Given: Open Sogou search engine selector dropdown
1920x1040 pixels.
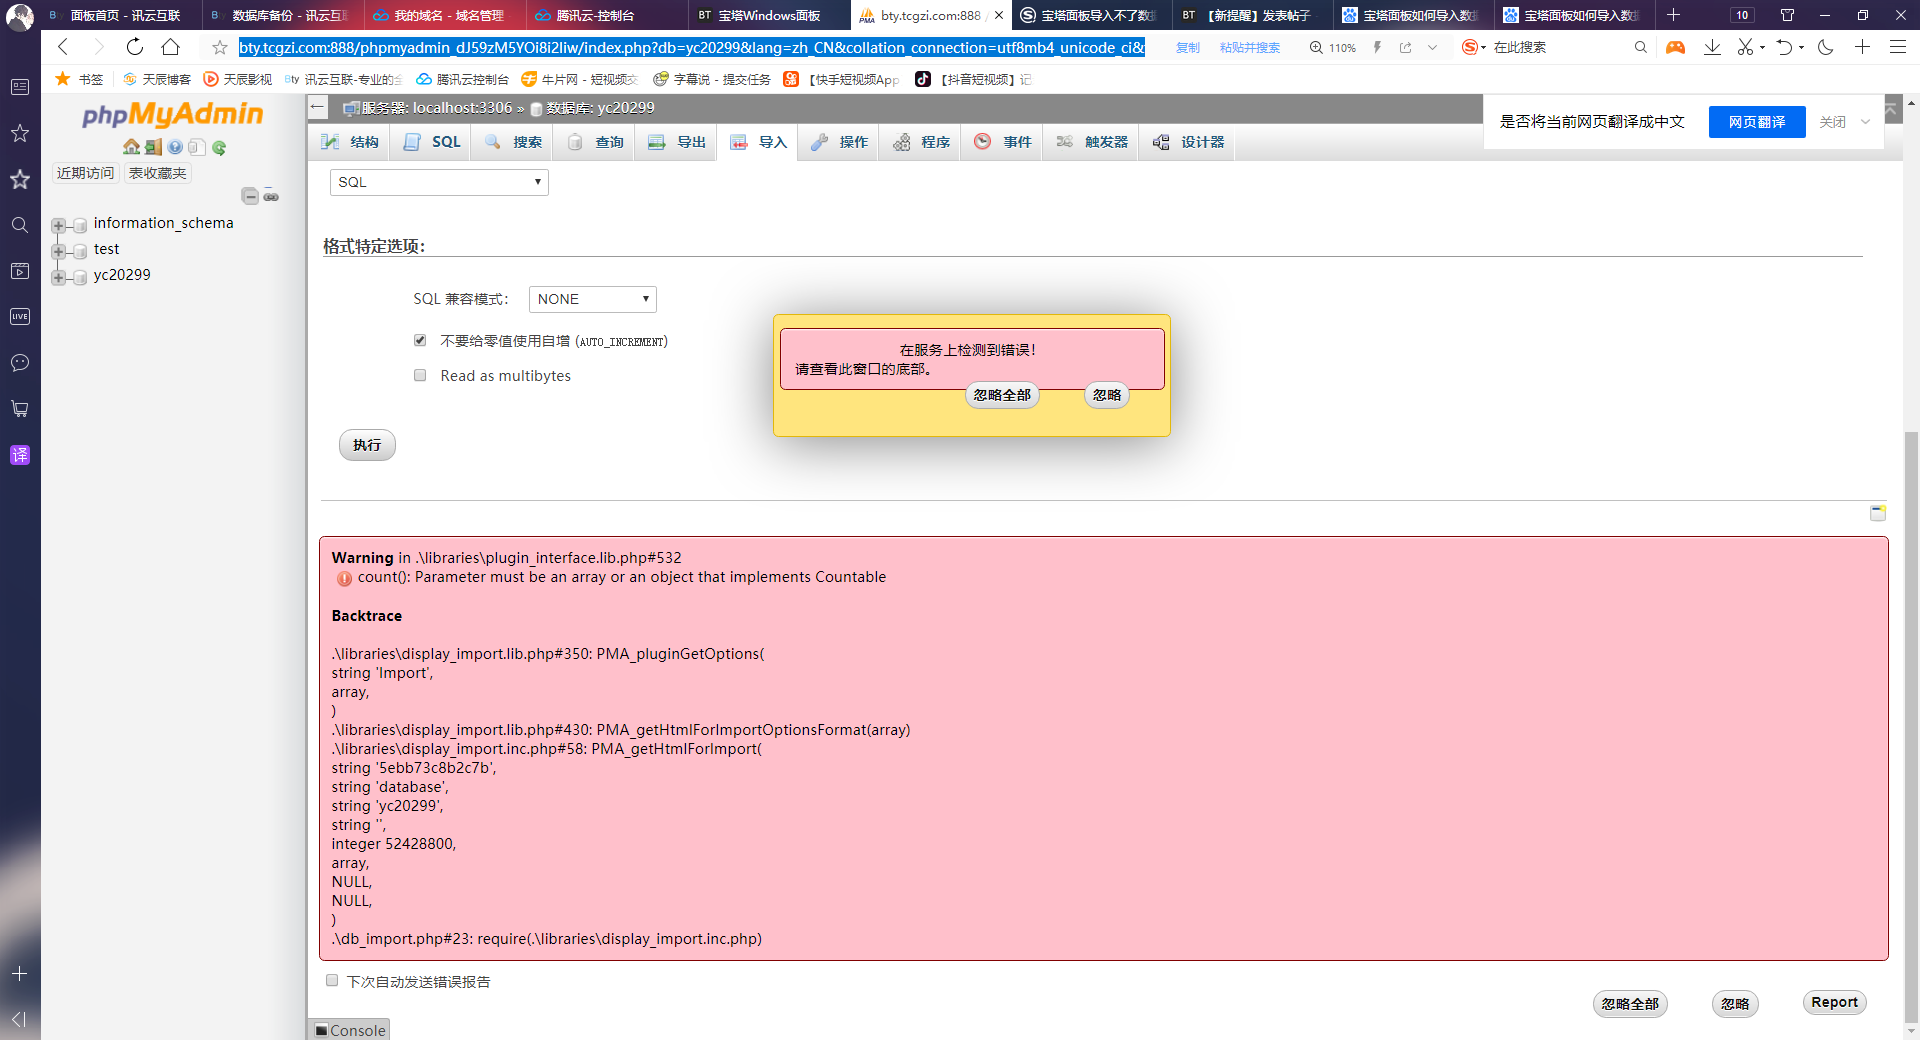Looking at the screenshot, I should [1473, 47].
